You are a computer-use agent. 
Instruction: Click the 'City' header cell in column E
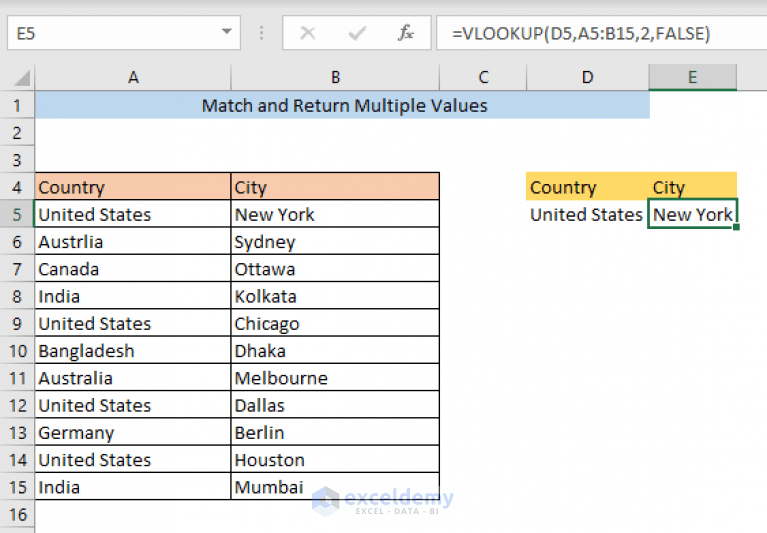tap(693, 187)
